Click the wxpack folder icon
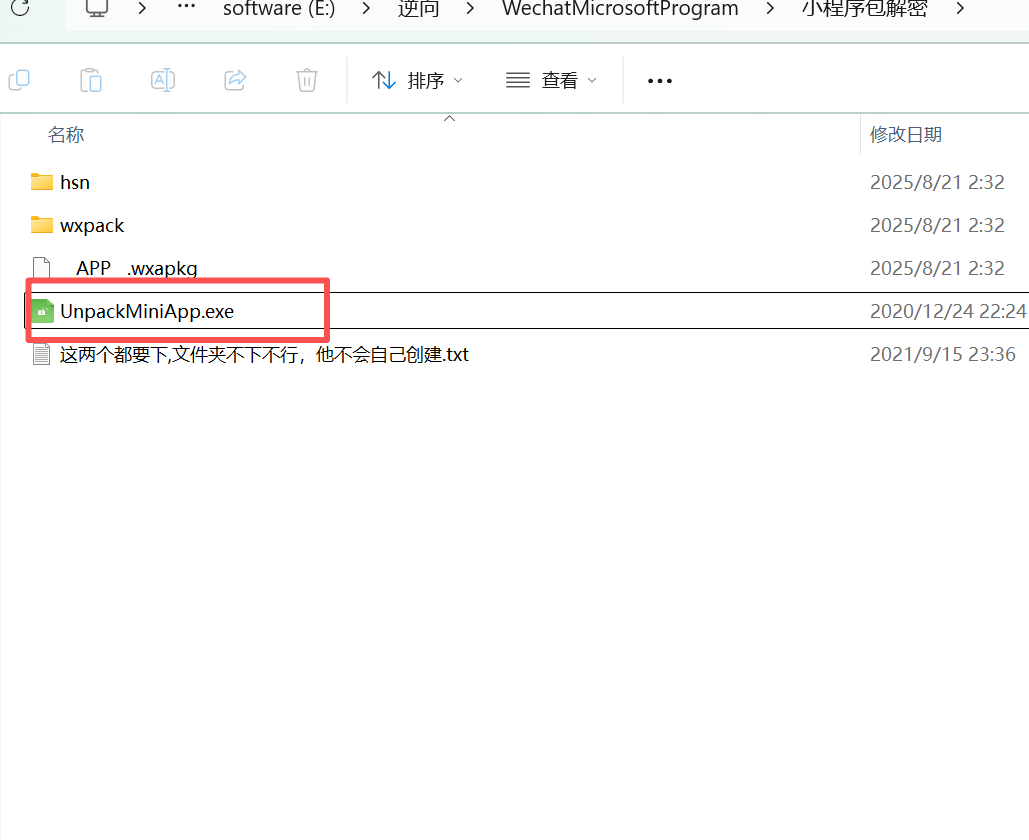Image resolution: width=1029 pixels, height=840 pixels. 42,225
